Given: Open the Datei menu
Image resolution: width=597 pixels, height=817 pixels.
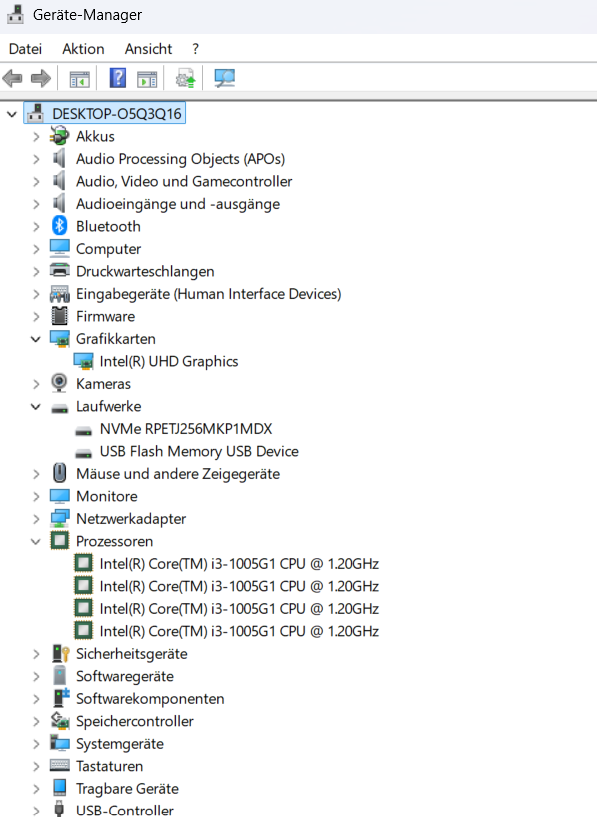Looking at the screenshot, I should [x=25, y=49].
